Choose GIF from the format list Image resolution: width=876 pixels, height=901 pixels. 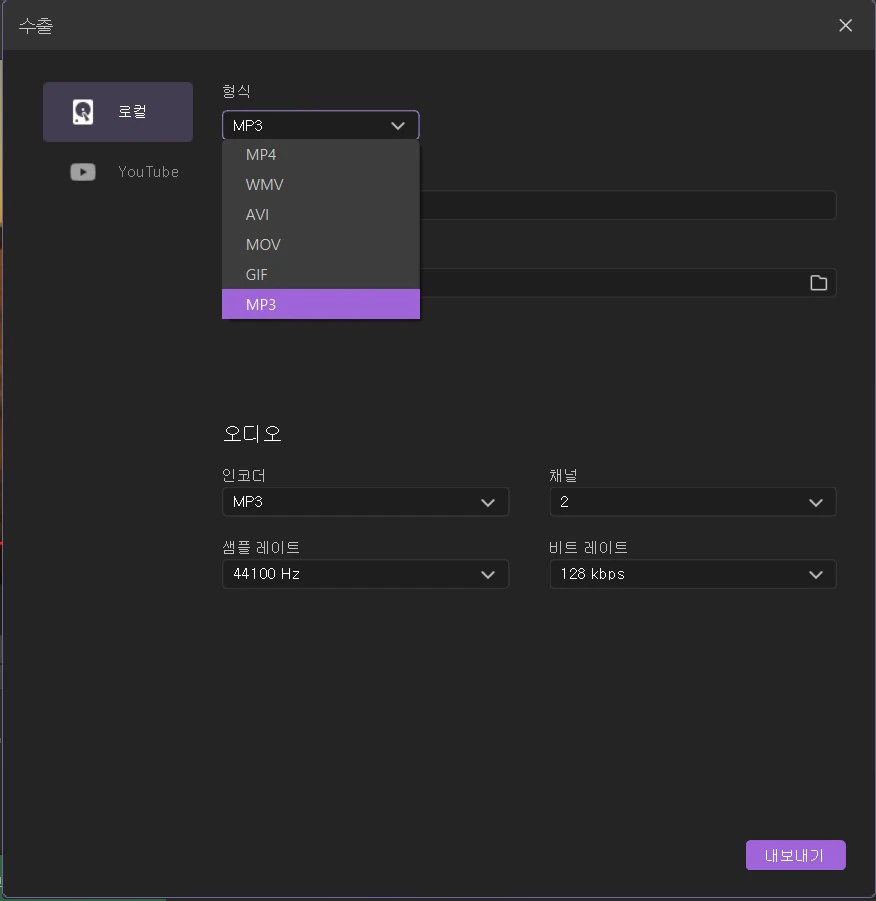(321, 274)
